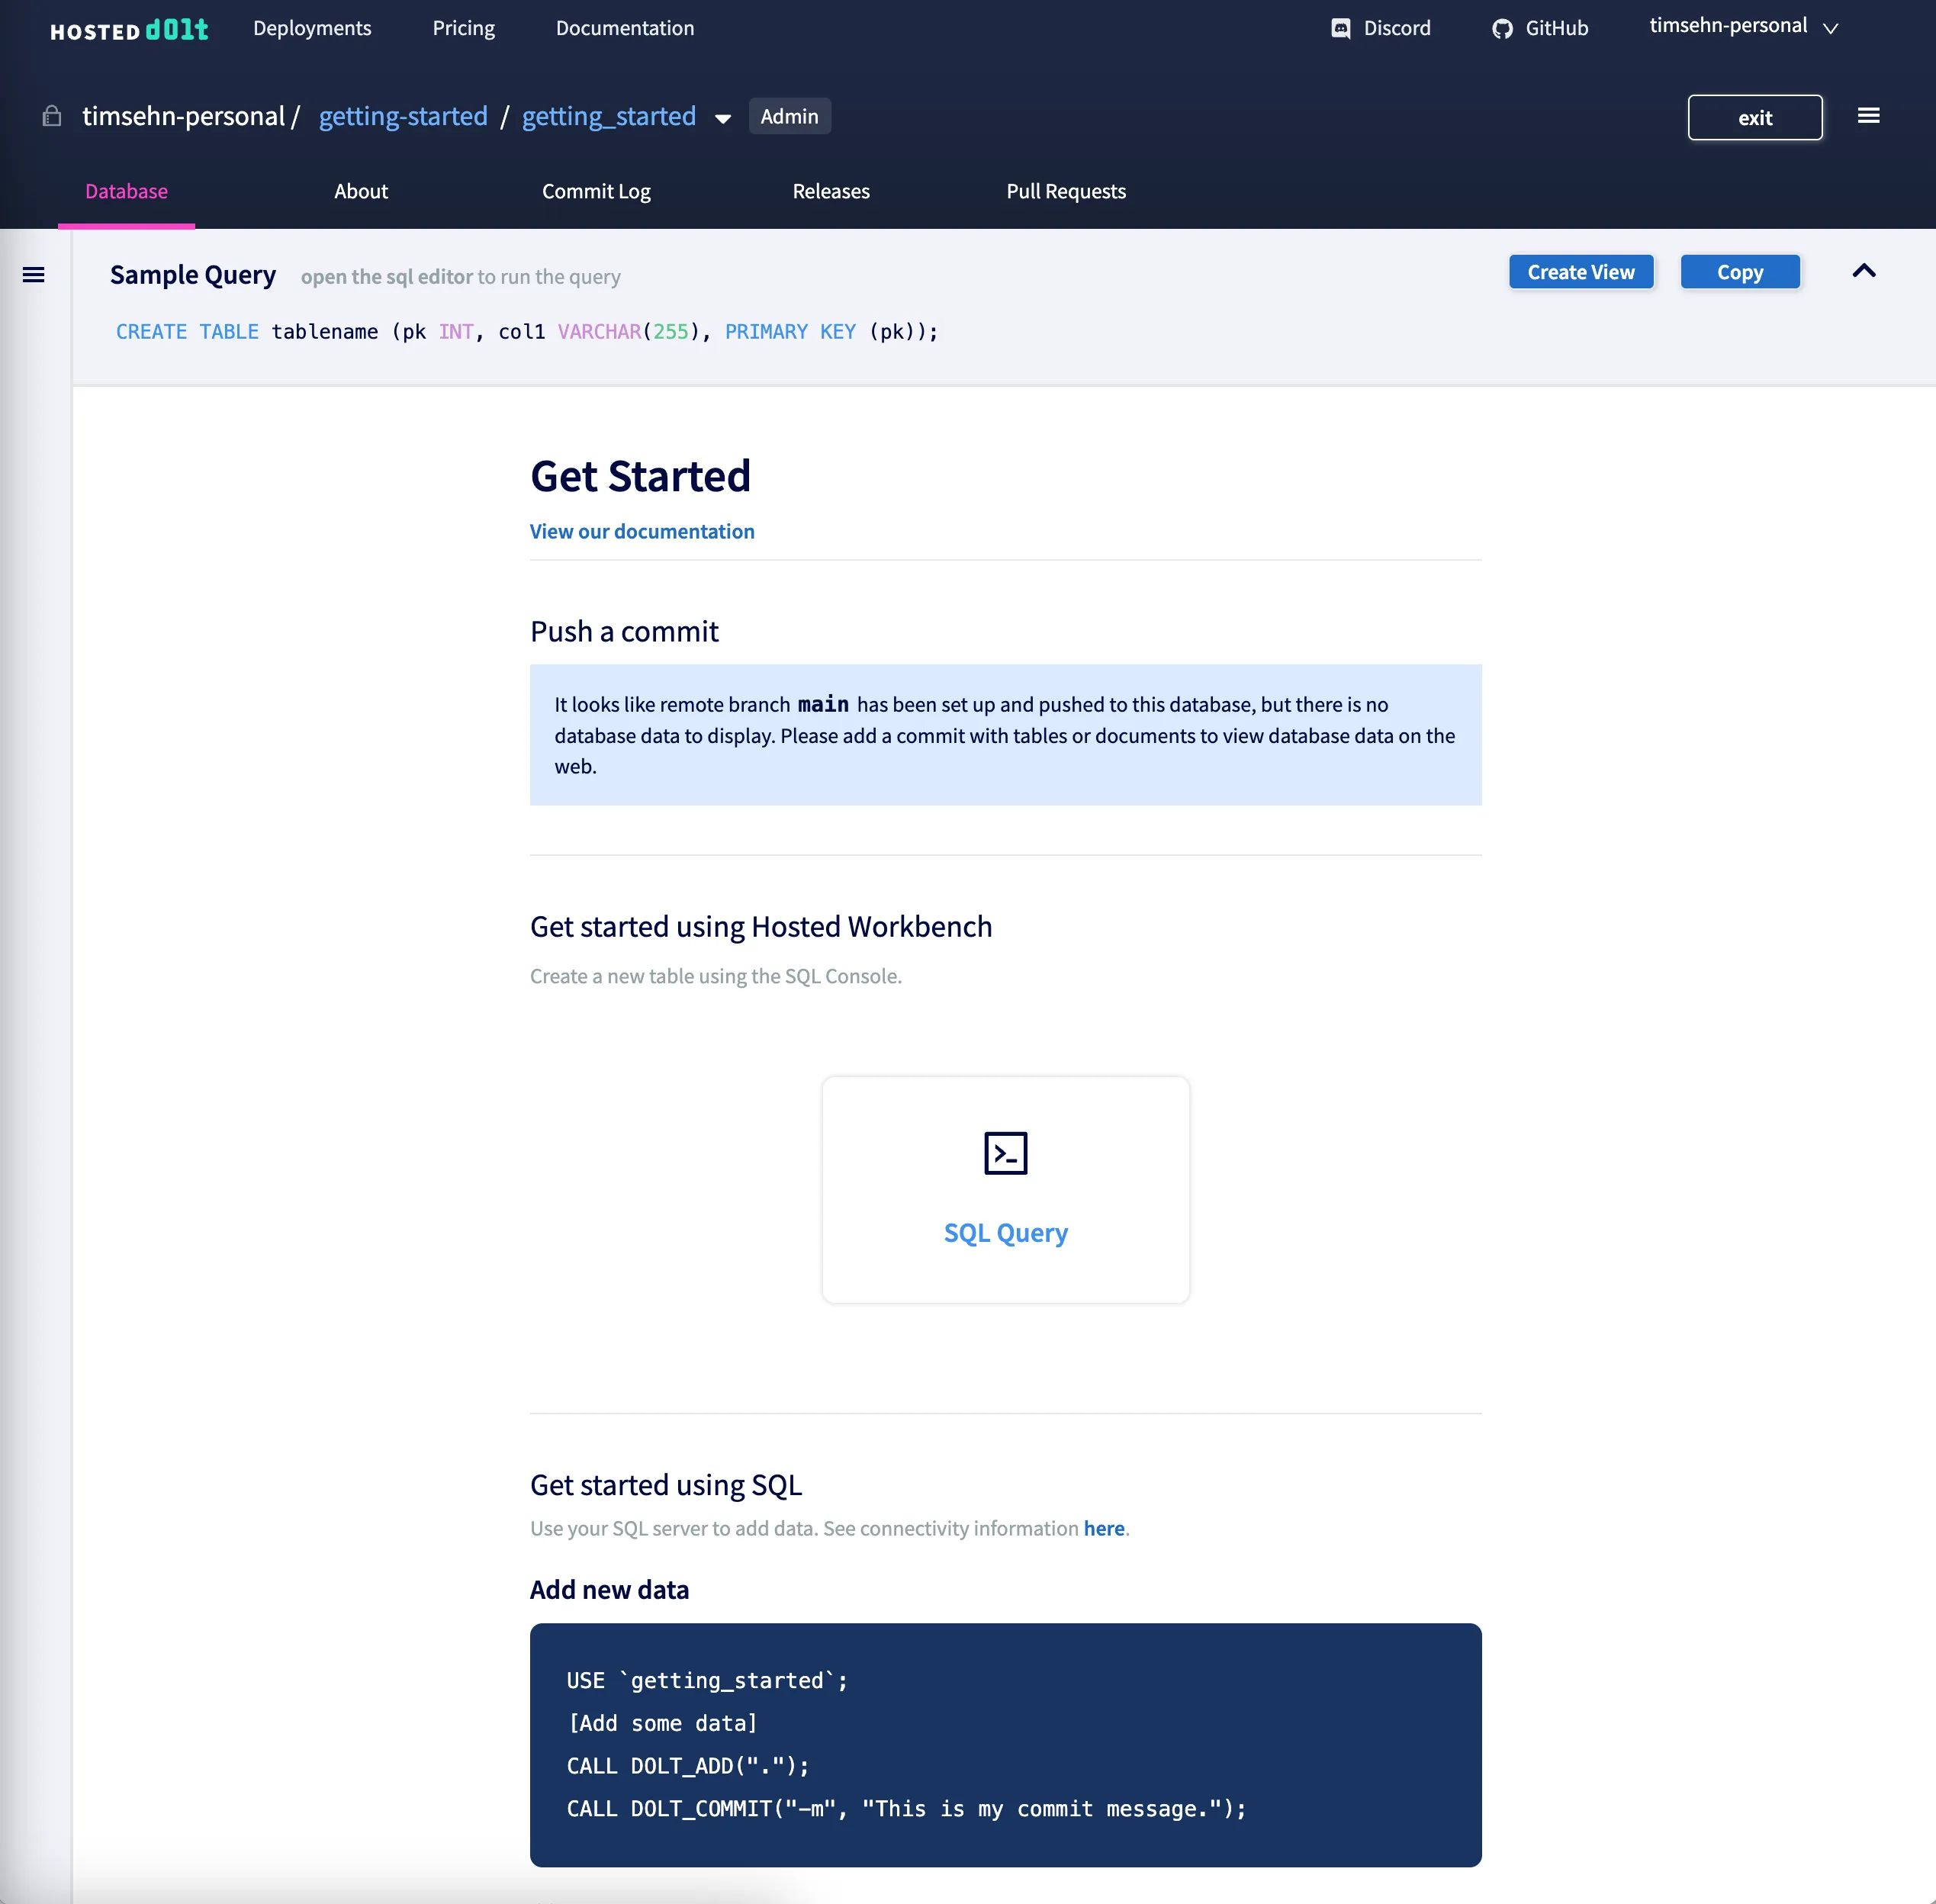Open the hamburger menu near exit button
Screen dimensions: 1936x1904
[1869, 116]
